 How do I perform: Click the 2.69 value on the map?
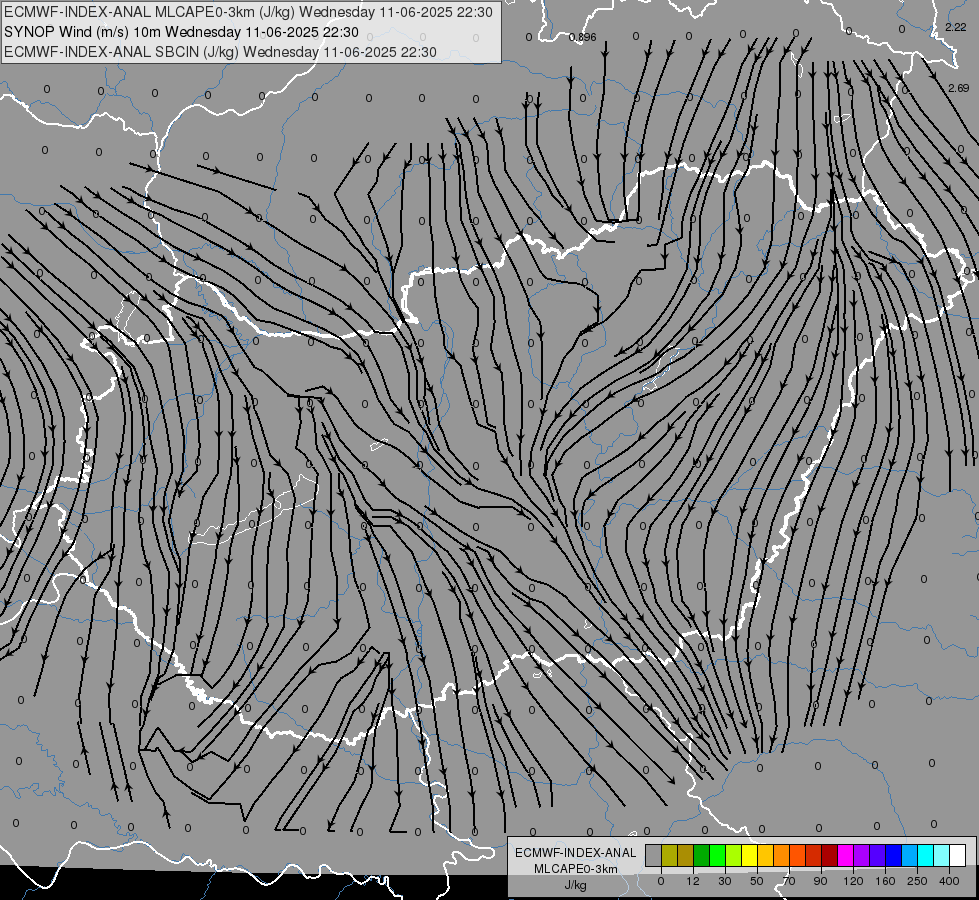958,88
